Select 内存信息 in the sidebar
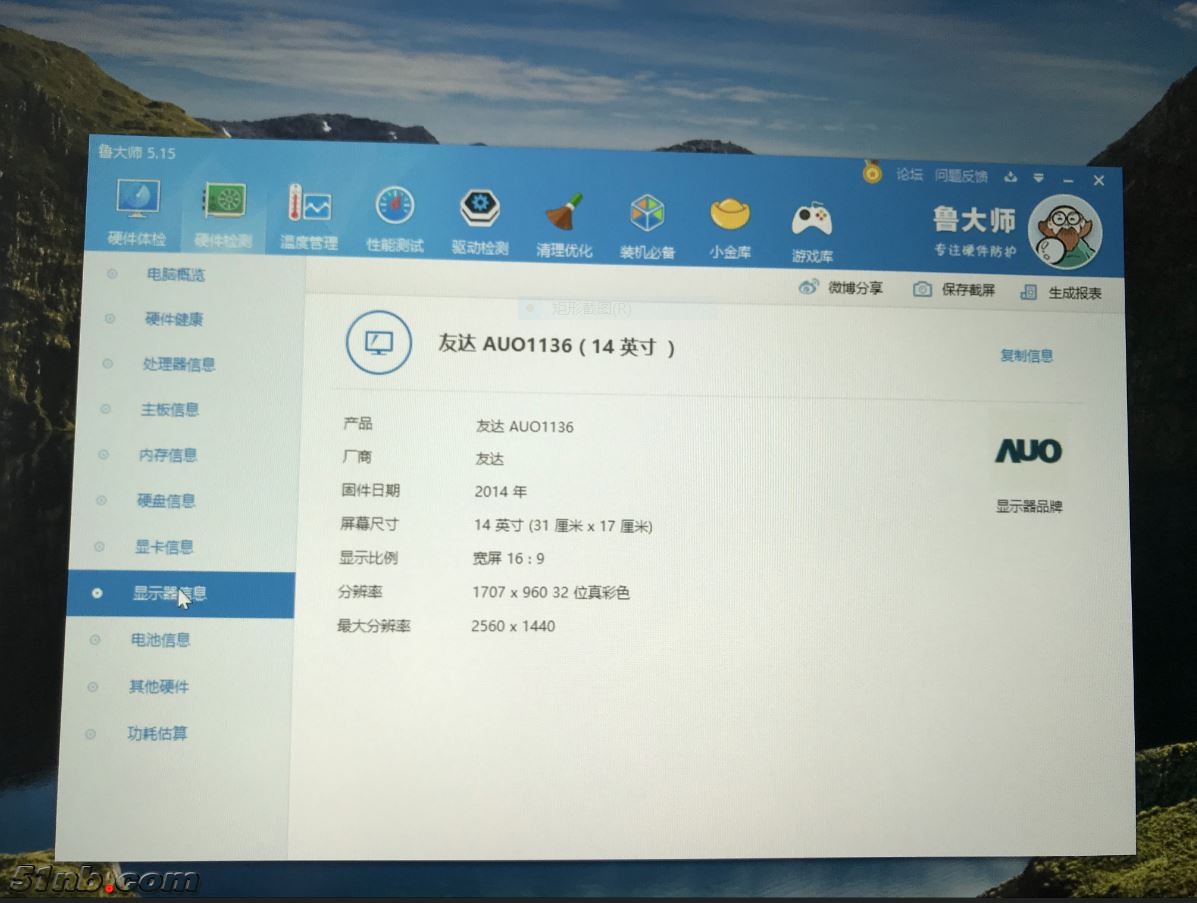Viewport: 1197px width, 903px height. (x=167, y=455)
